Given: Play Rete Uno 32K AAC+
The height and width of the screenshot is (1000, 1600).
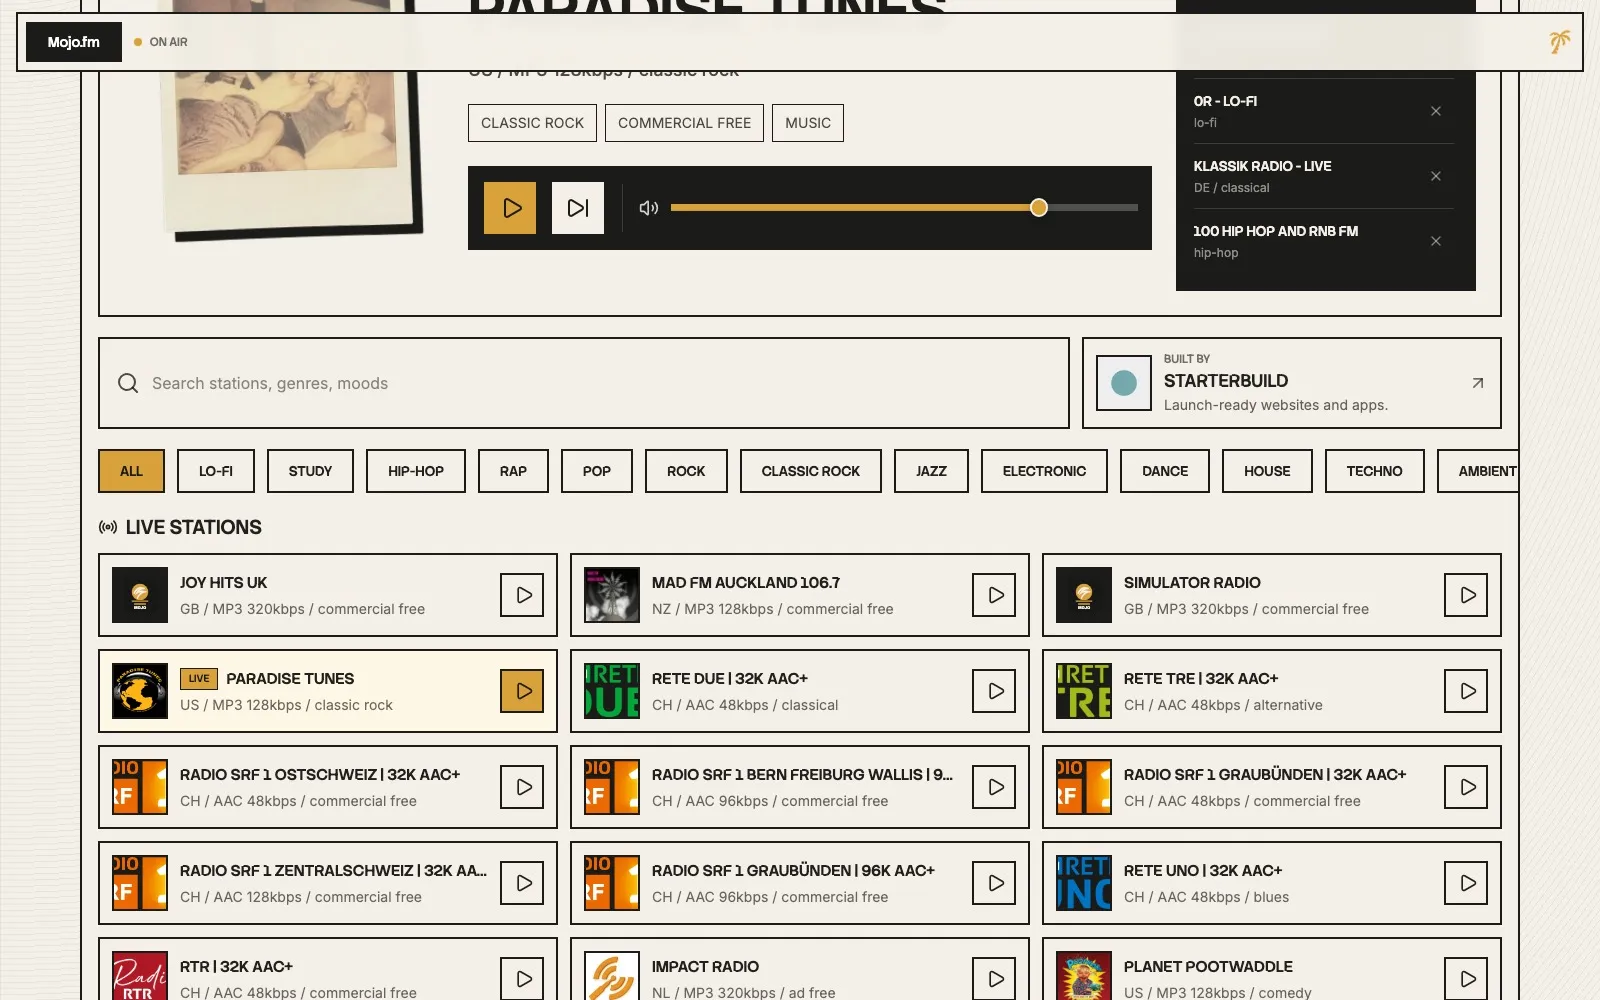Looking at the screenshot, I should pos(1466,883).
